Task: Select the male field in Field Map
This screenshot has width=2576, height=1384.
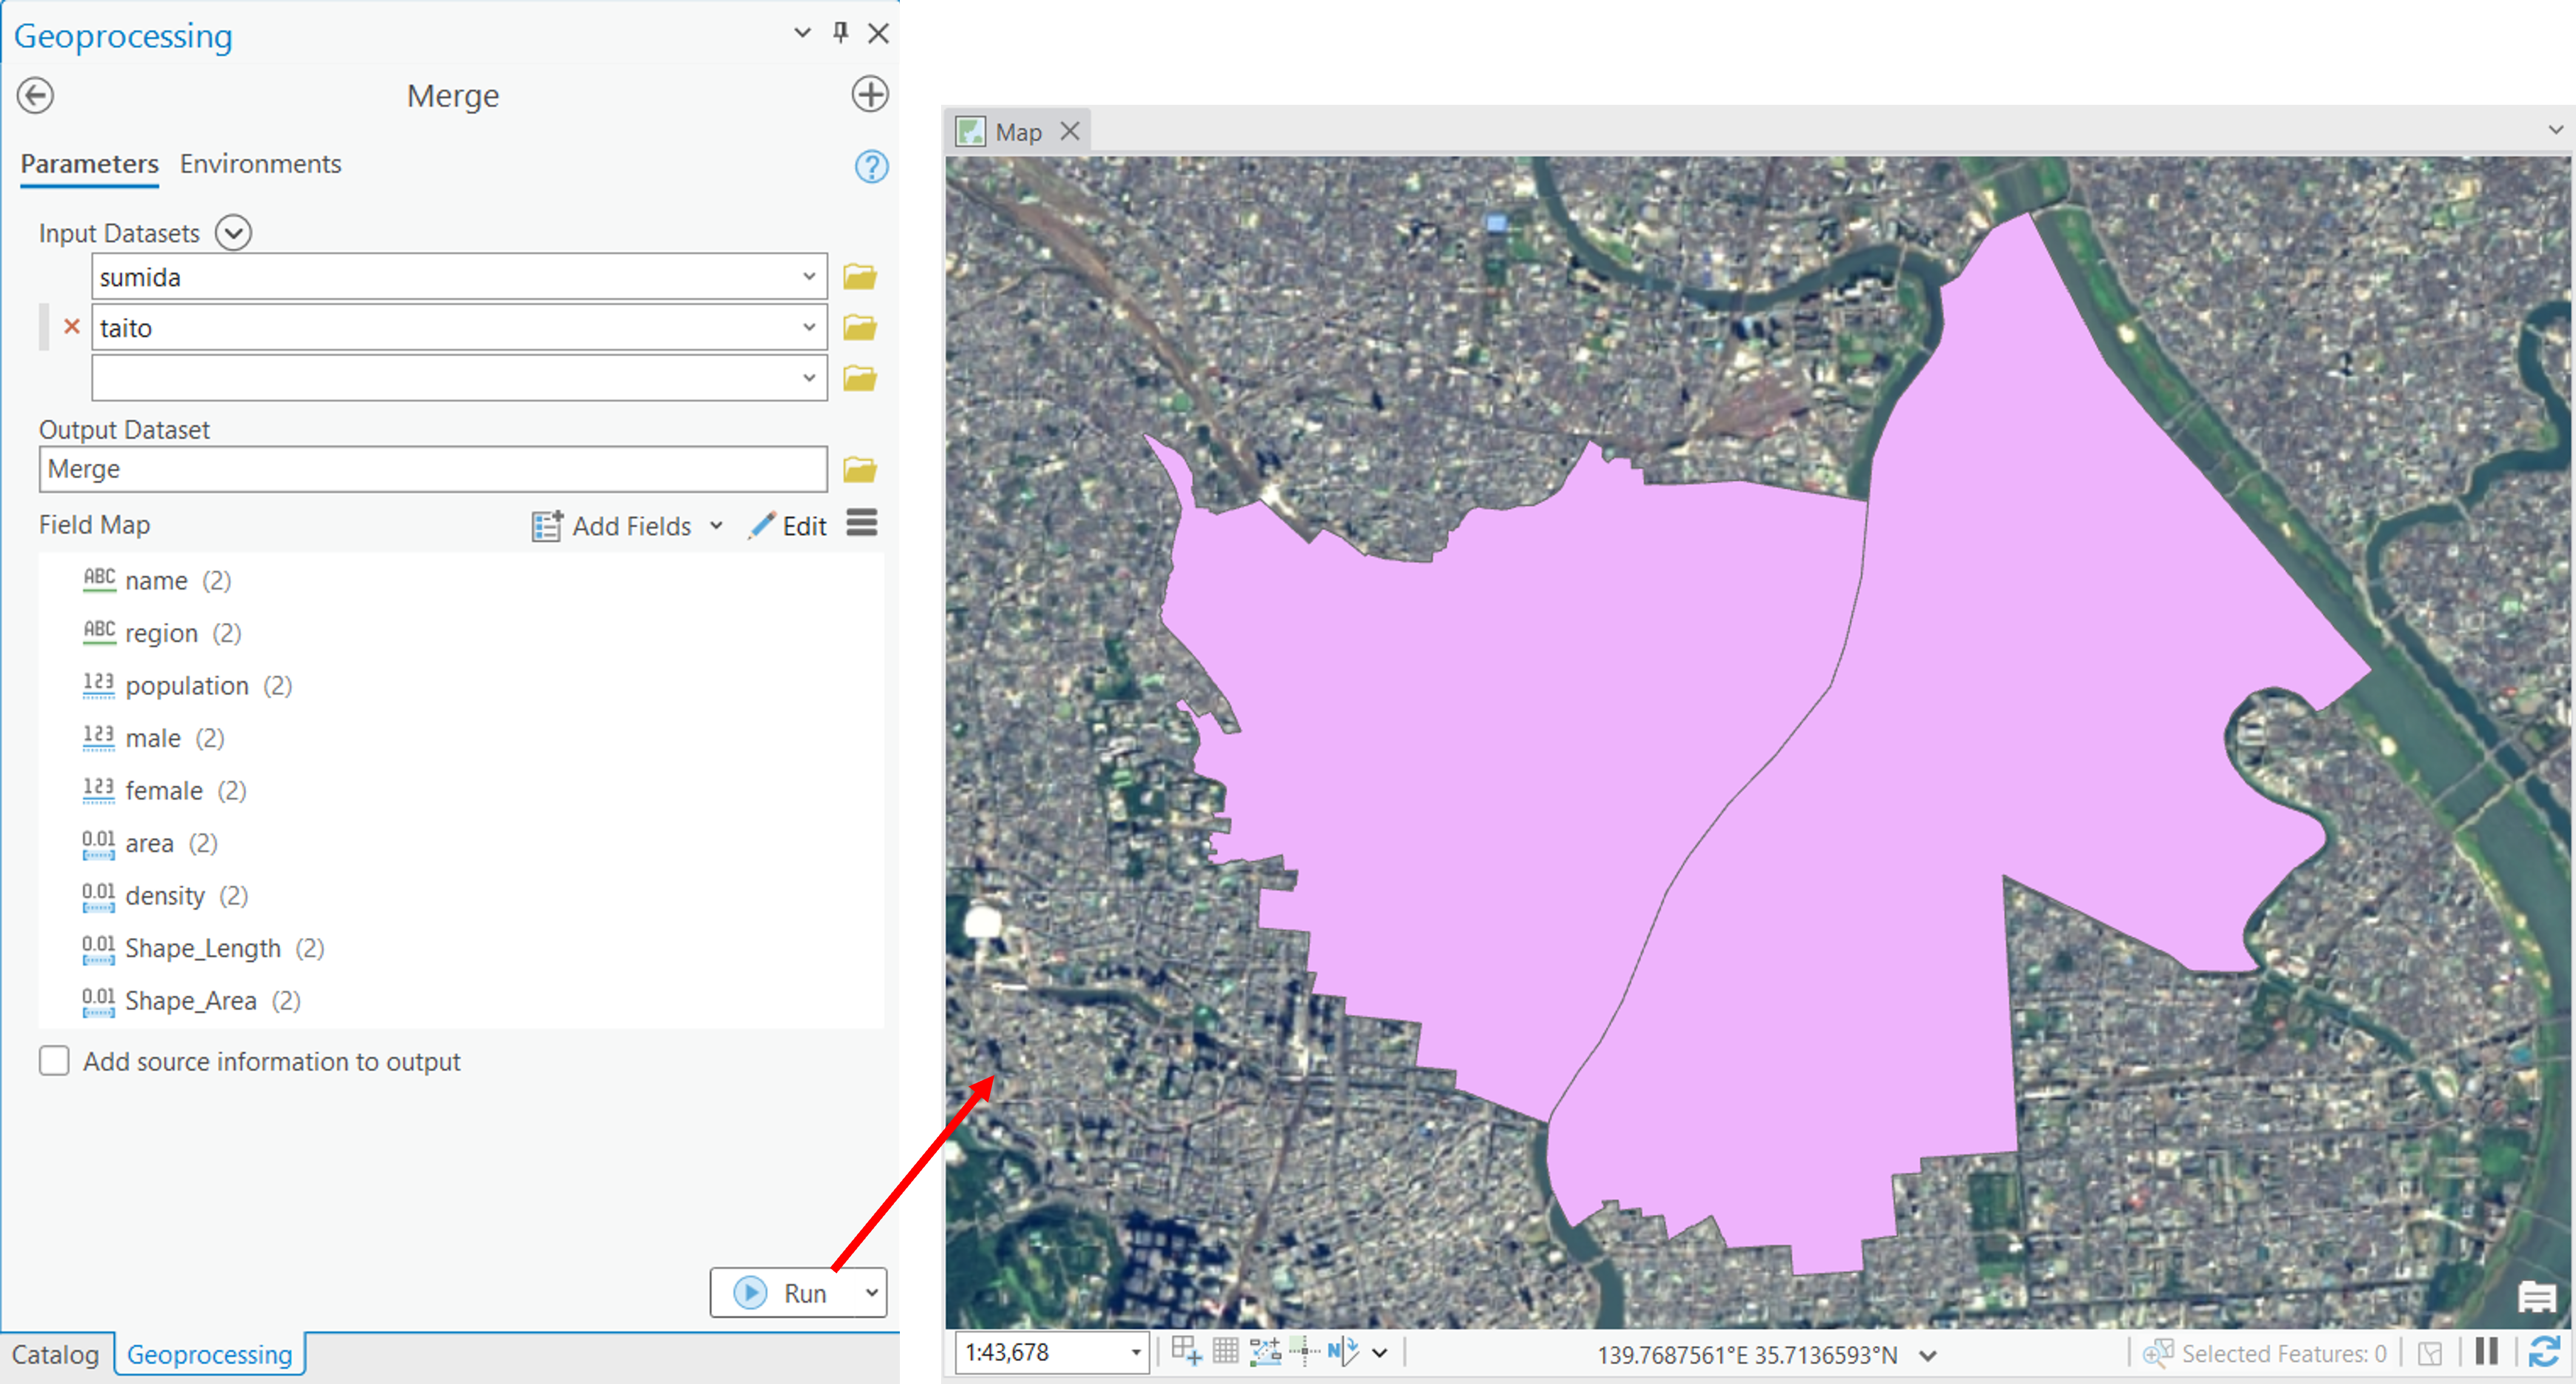Action: (153, 738)
